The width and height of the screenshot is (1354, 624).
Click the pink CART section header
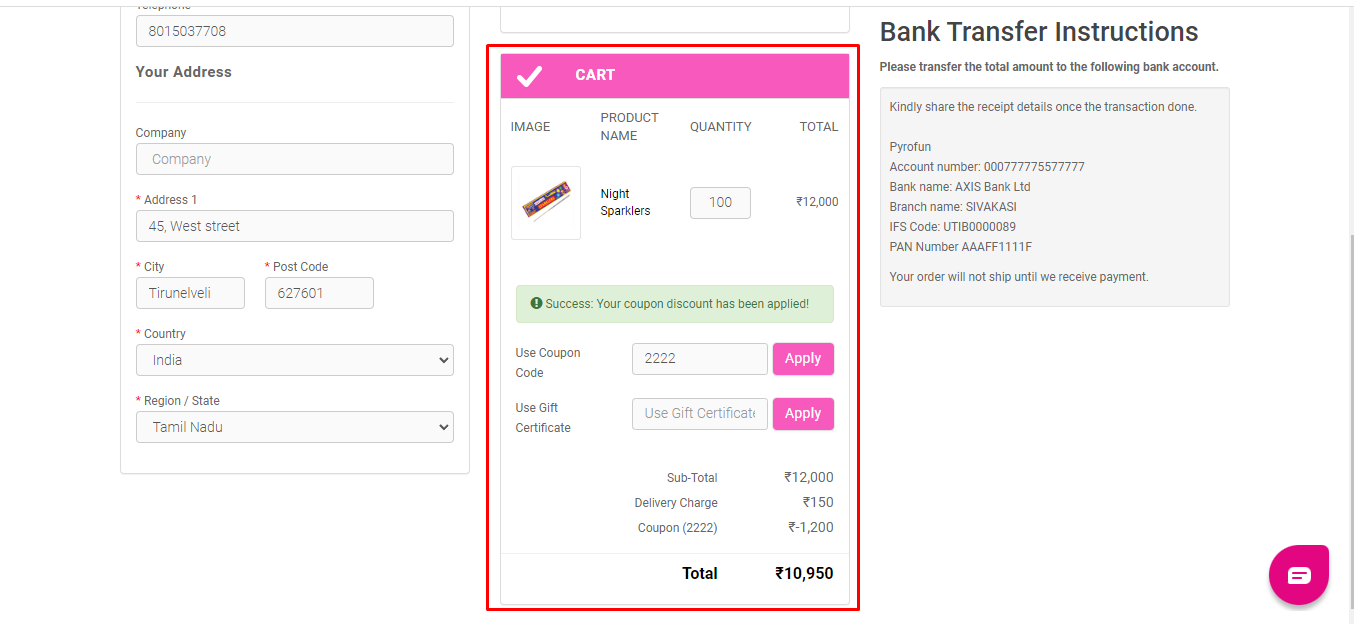675,75
